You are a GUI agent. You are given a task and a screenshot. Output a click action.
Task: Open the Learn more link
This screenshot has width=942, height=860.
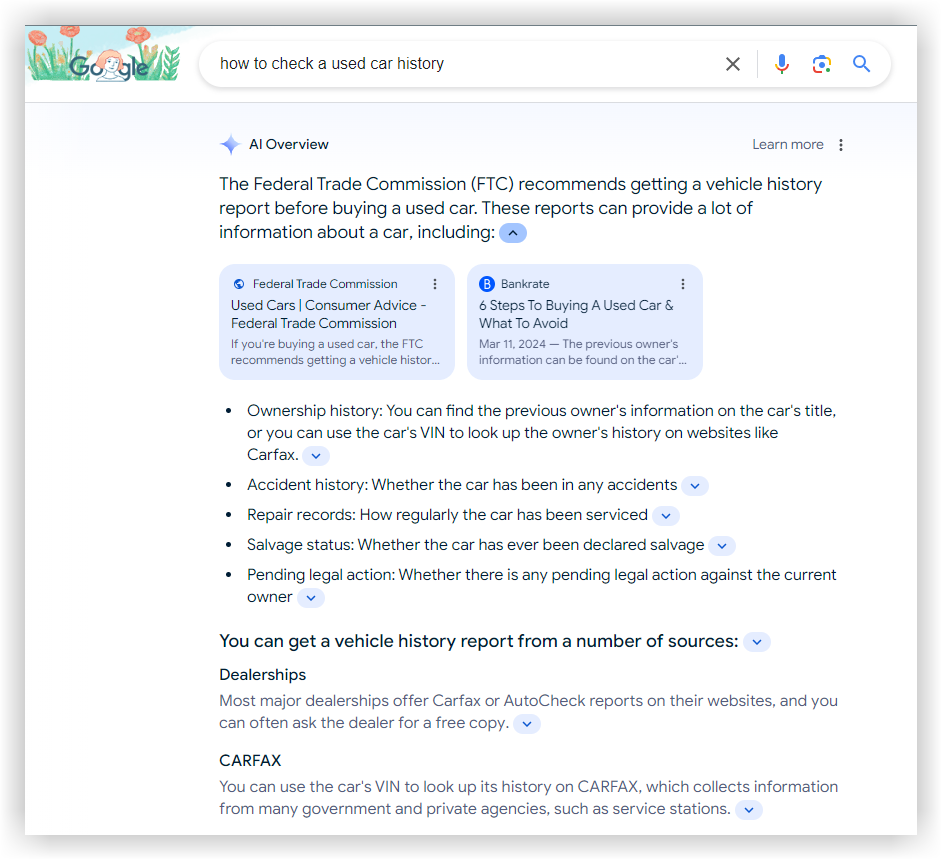pyautogui.click(x=788, y=145)
